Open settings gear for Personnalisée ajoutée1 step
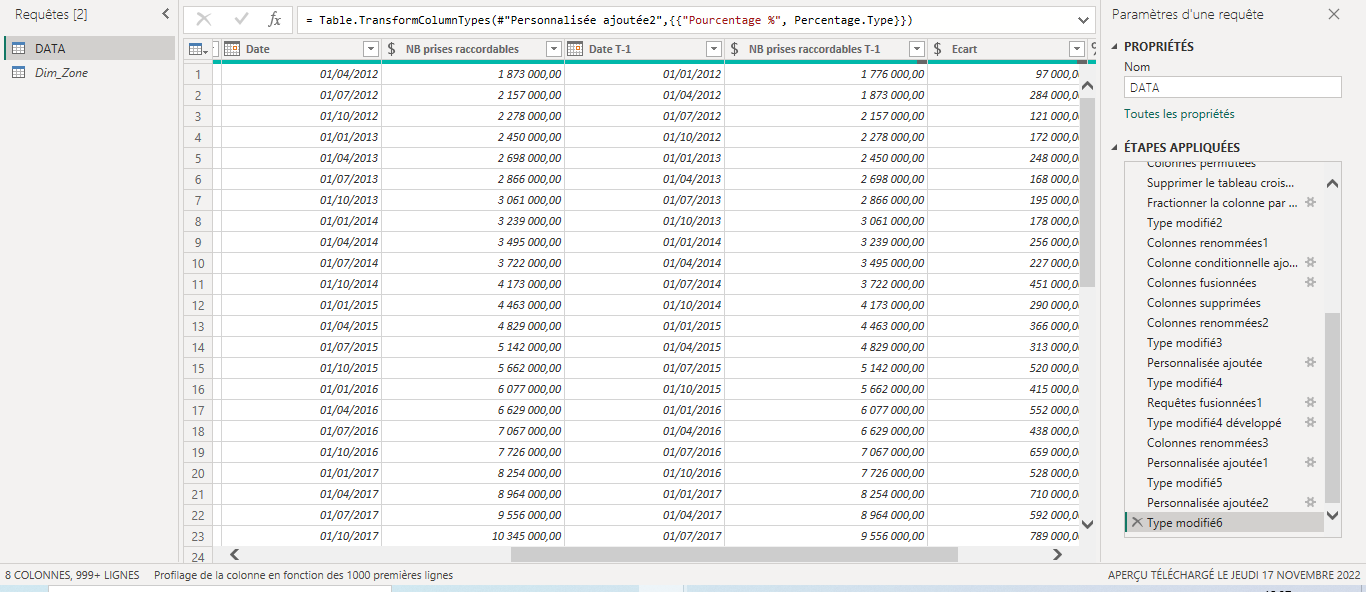The width and height of the screenshot is (1366, 592). (1310, 462)
